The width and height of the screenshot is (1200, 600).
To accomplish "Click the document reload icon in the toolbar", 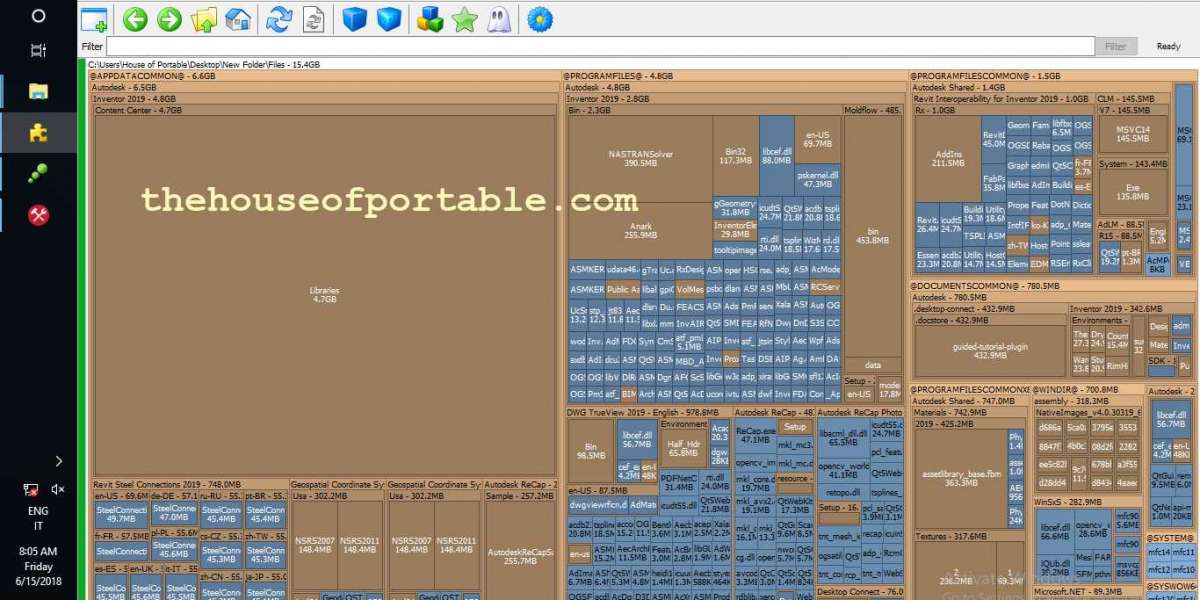I will (314, 18).
